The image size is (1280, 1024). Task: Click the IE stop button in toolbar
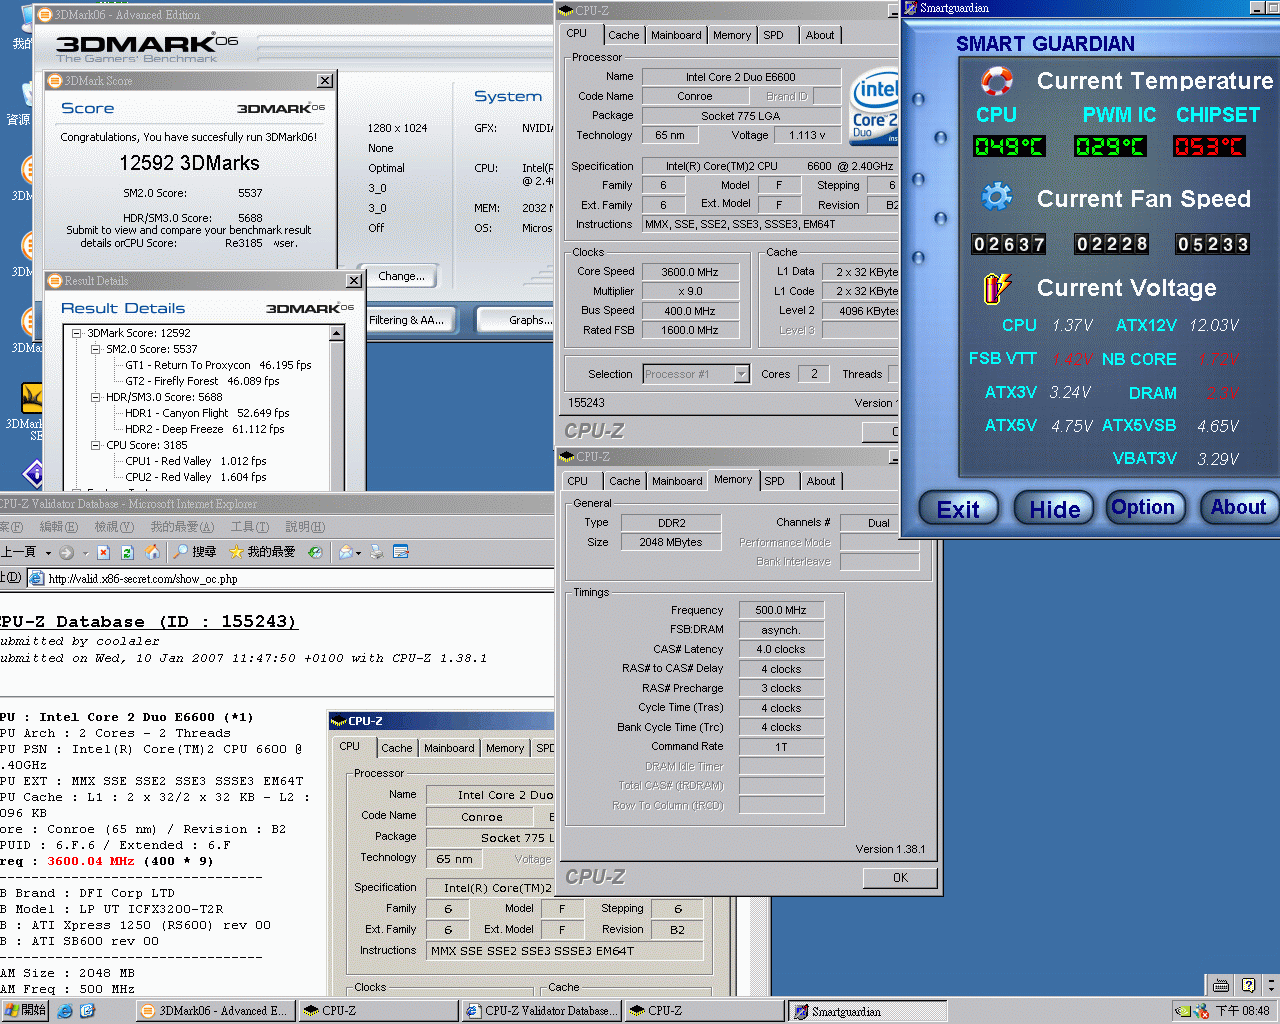pyautogui.click(x=103, y=552)
